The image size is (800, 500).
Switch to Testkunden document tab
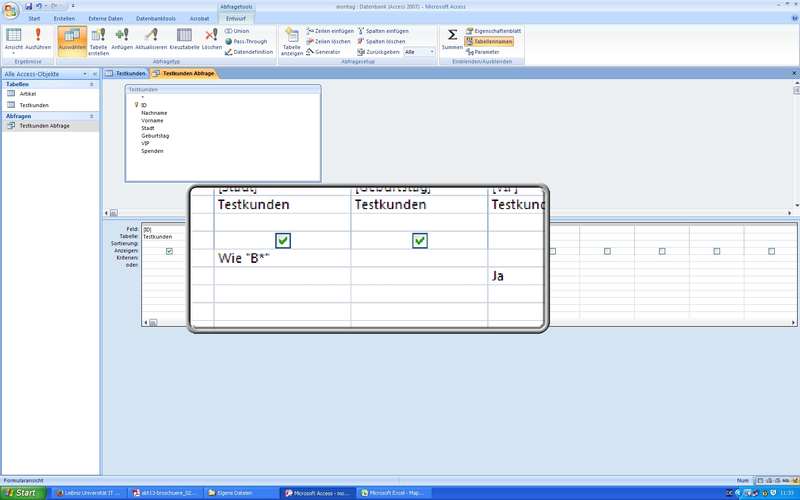click(126, 73)
